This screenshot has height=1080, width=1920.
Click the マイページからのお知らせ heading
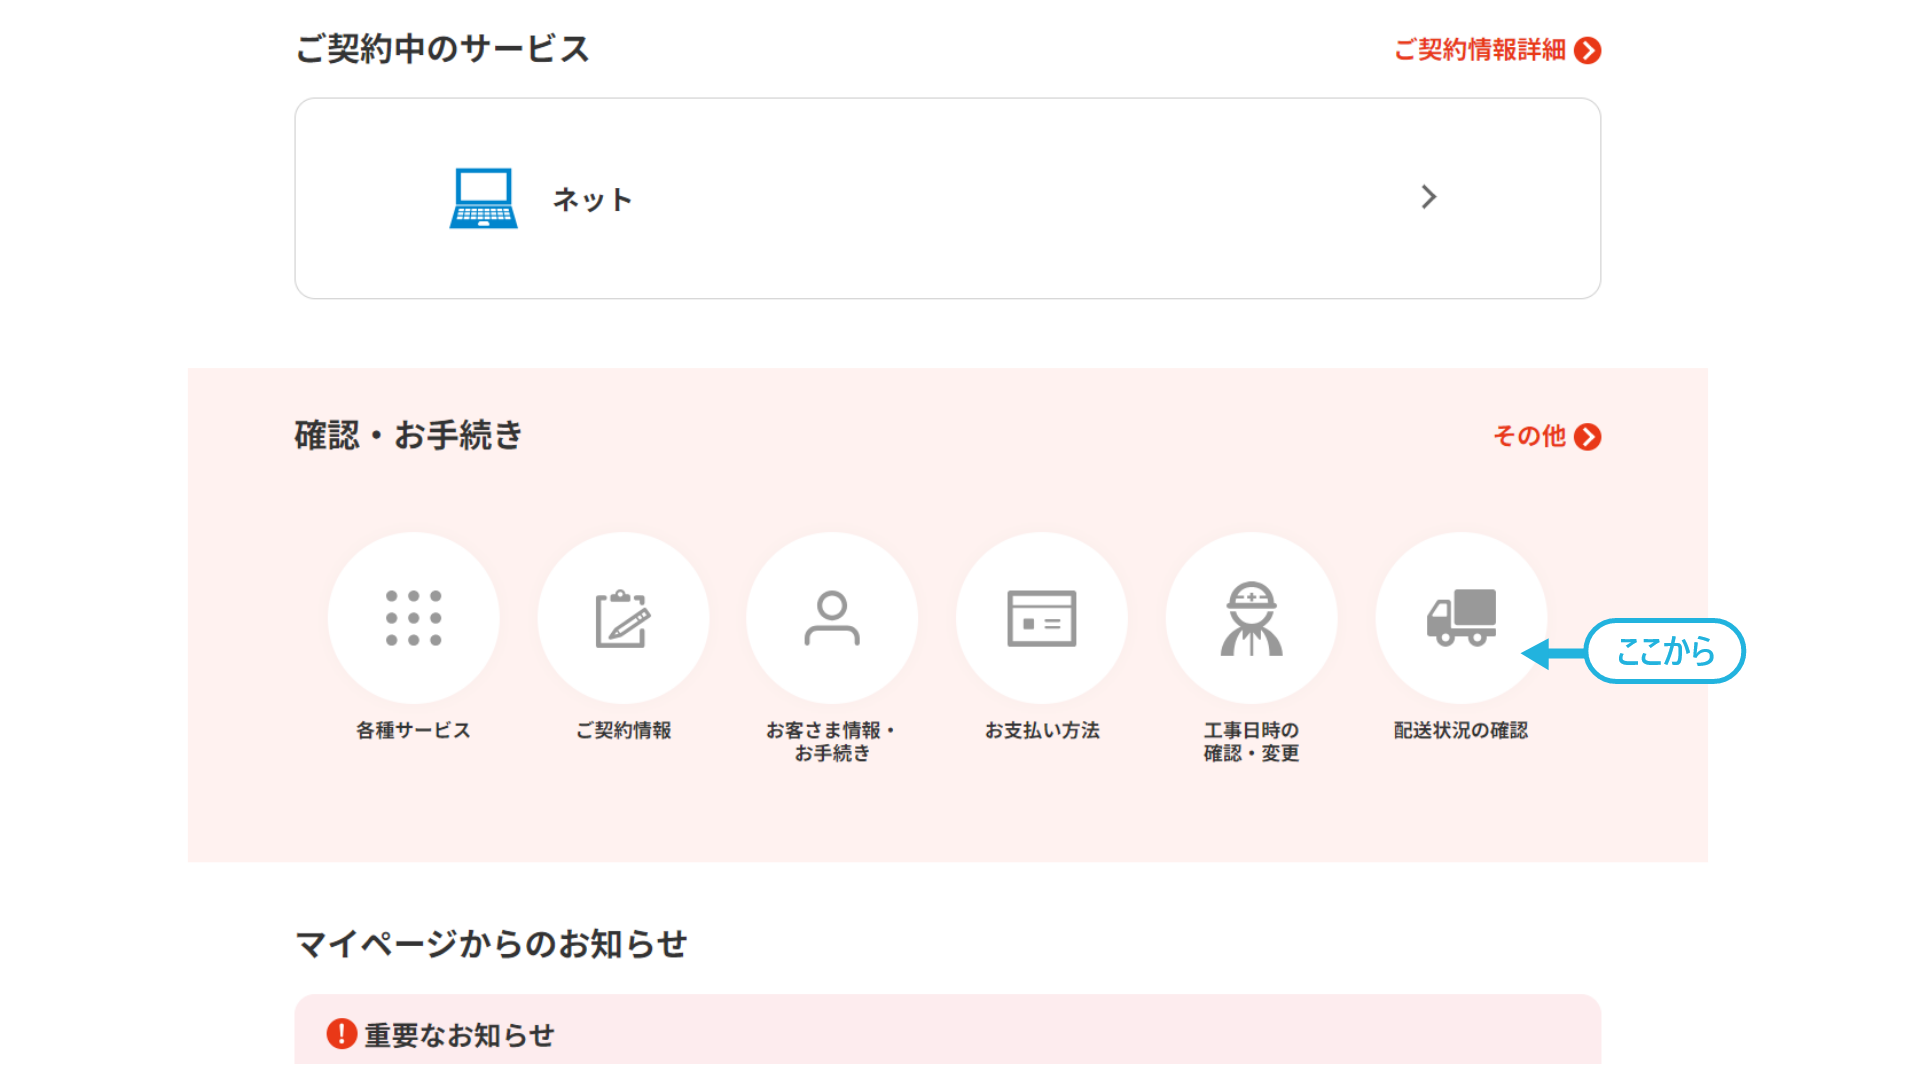click(491, 943)
